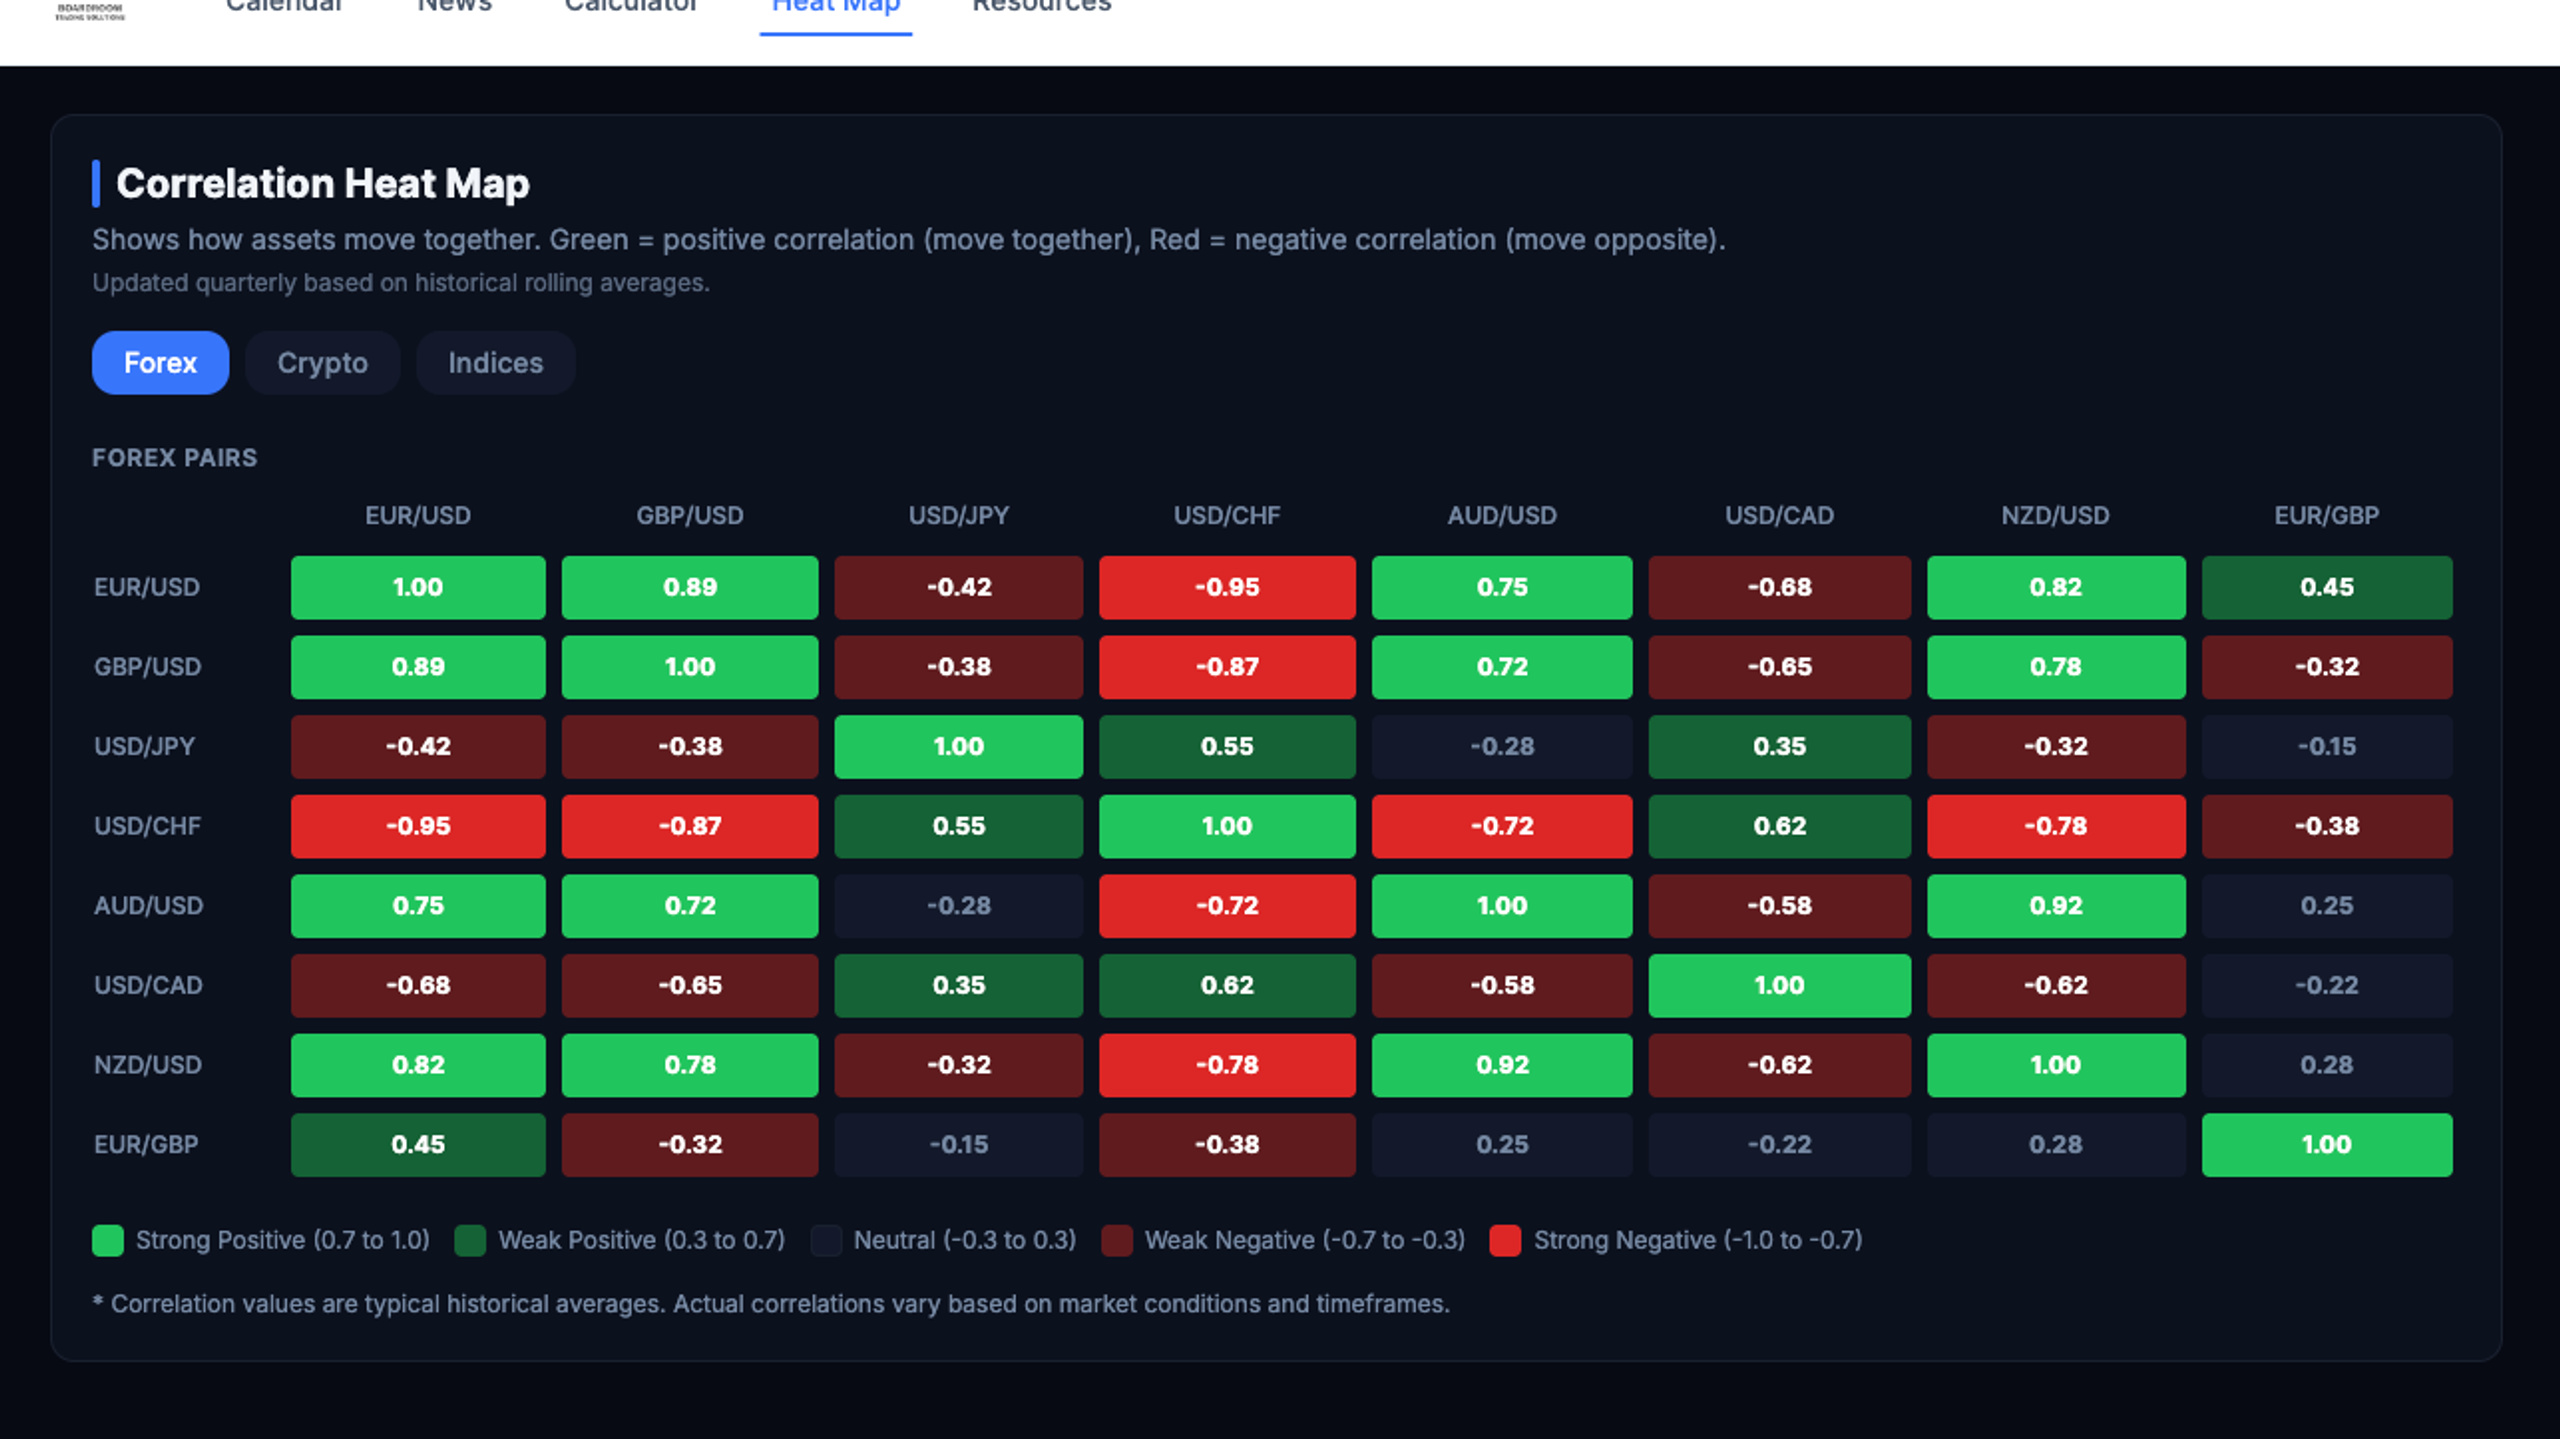Viewport: 2560px width, 1439px height.
Task: Click the Strong Positive legend swatch
Action: [108, 1240]
